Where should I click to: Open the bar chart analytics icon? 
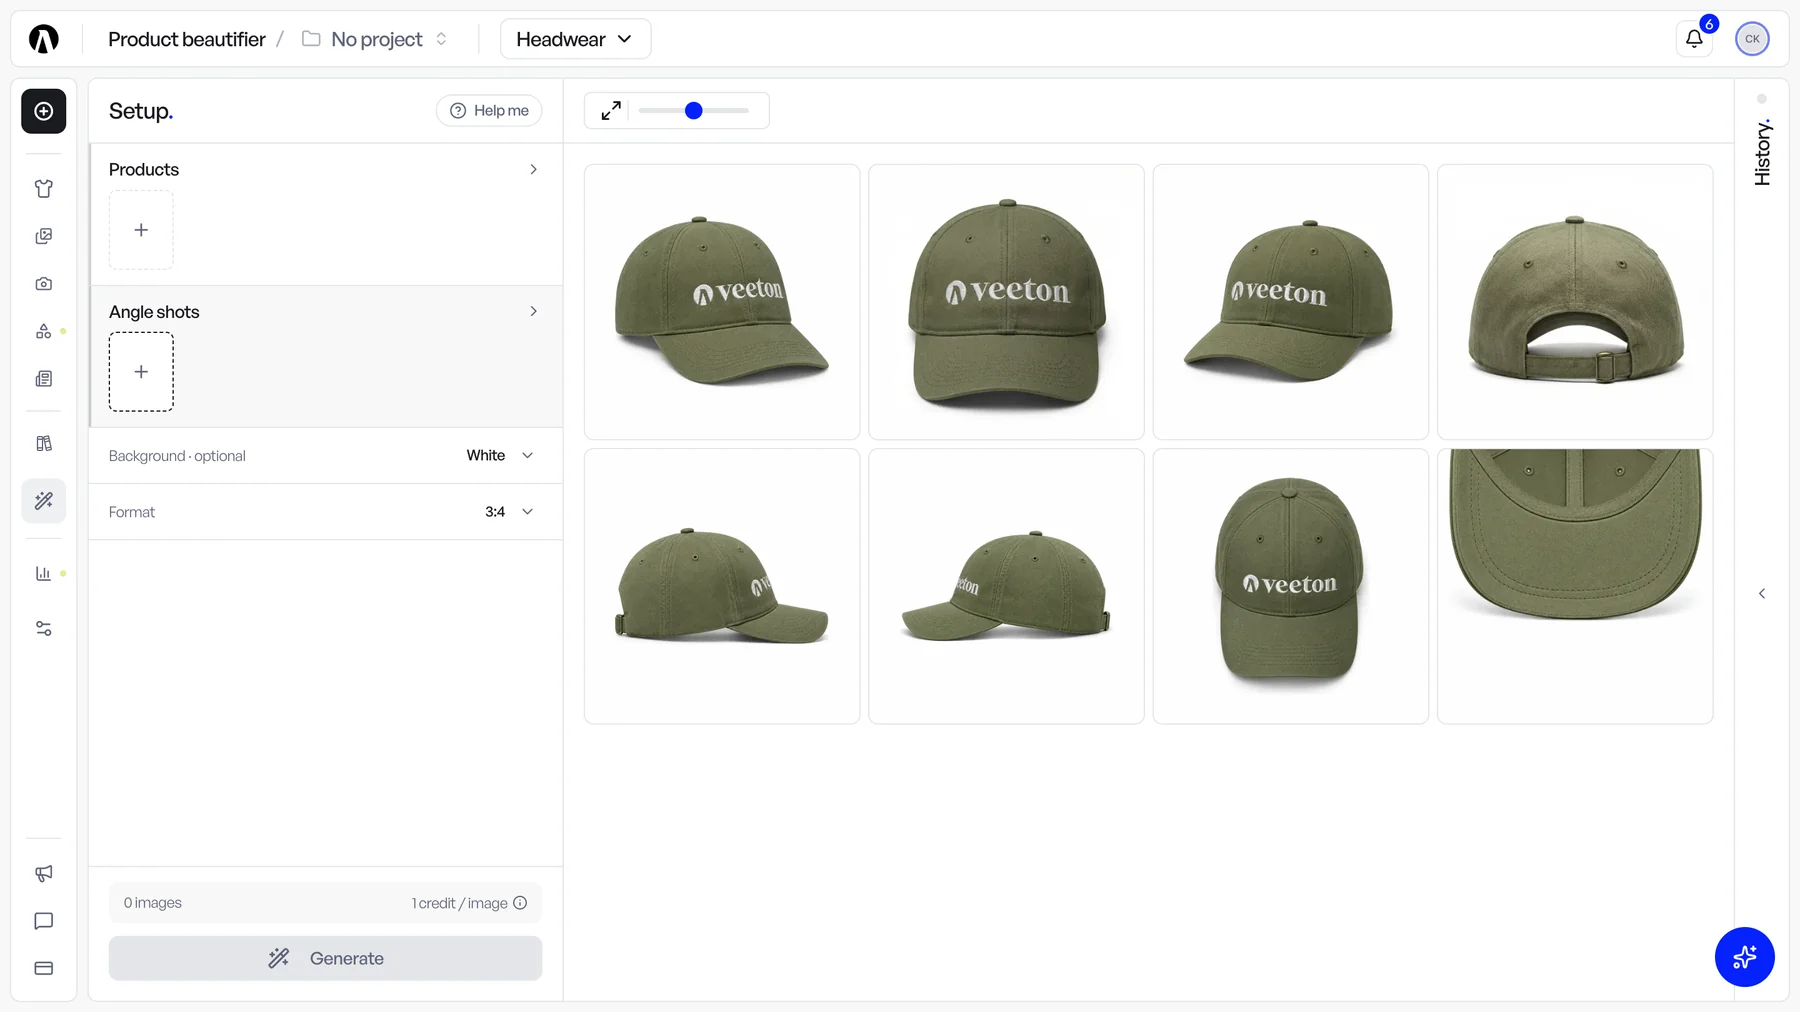(44, 573)
